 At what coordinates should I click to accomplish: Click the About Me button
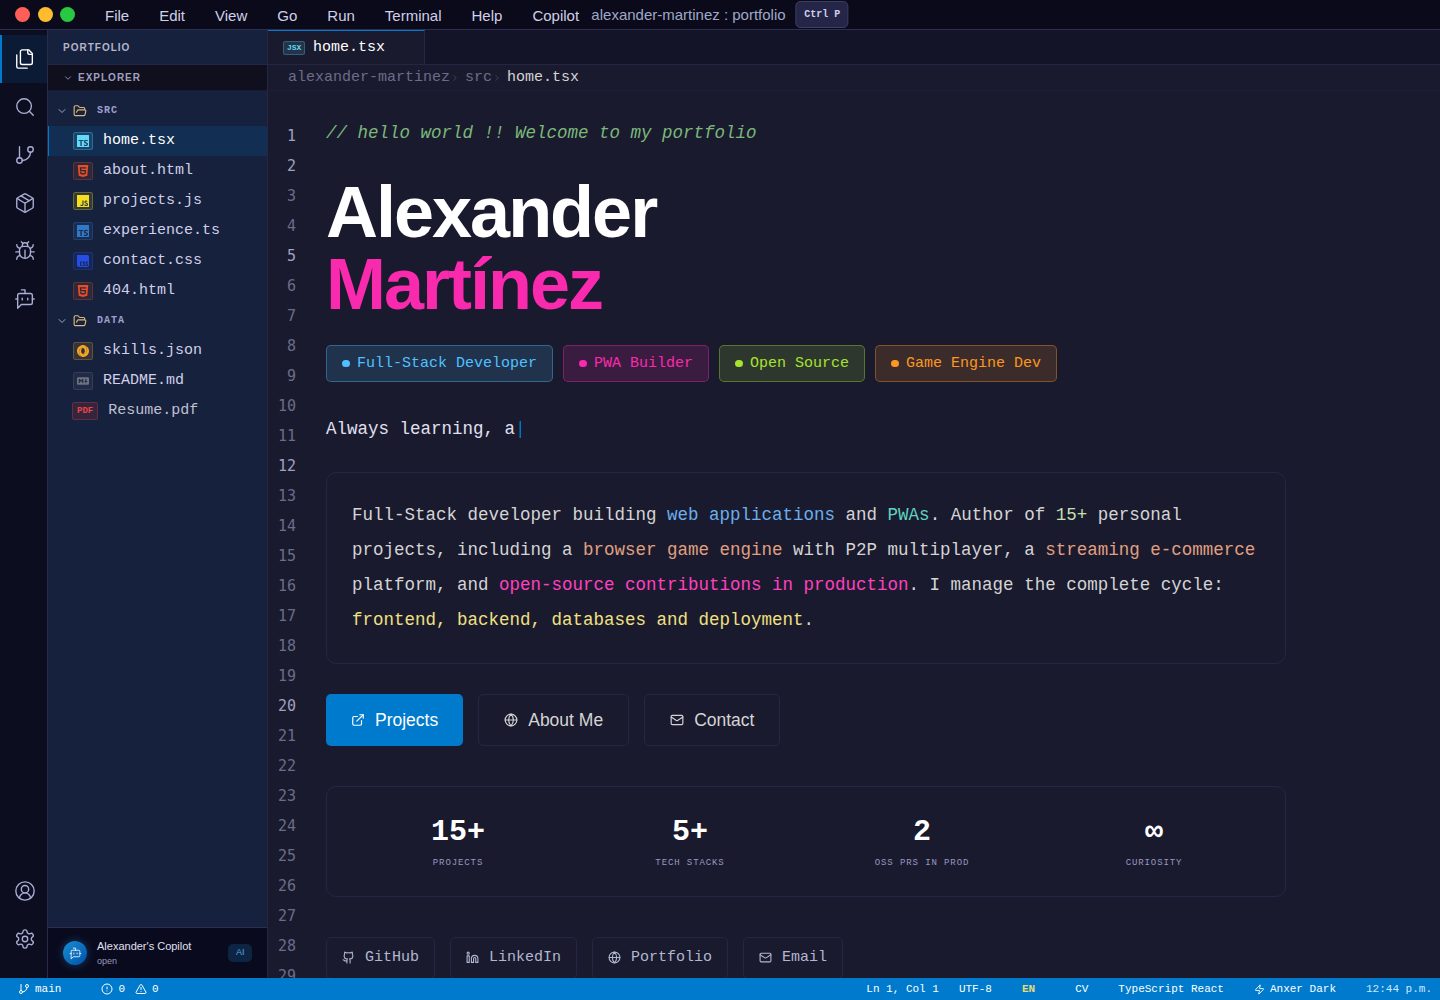pos(553,720)
